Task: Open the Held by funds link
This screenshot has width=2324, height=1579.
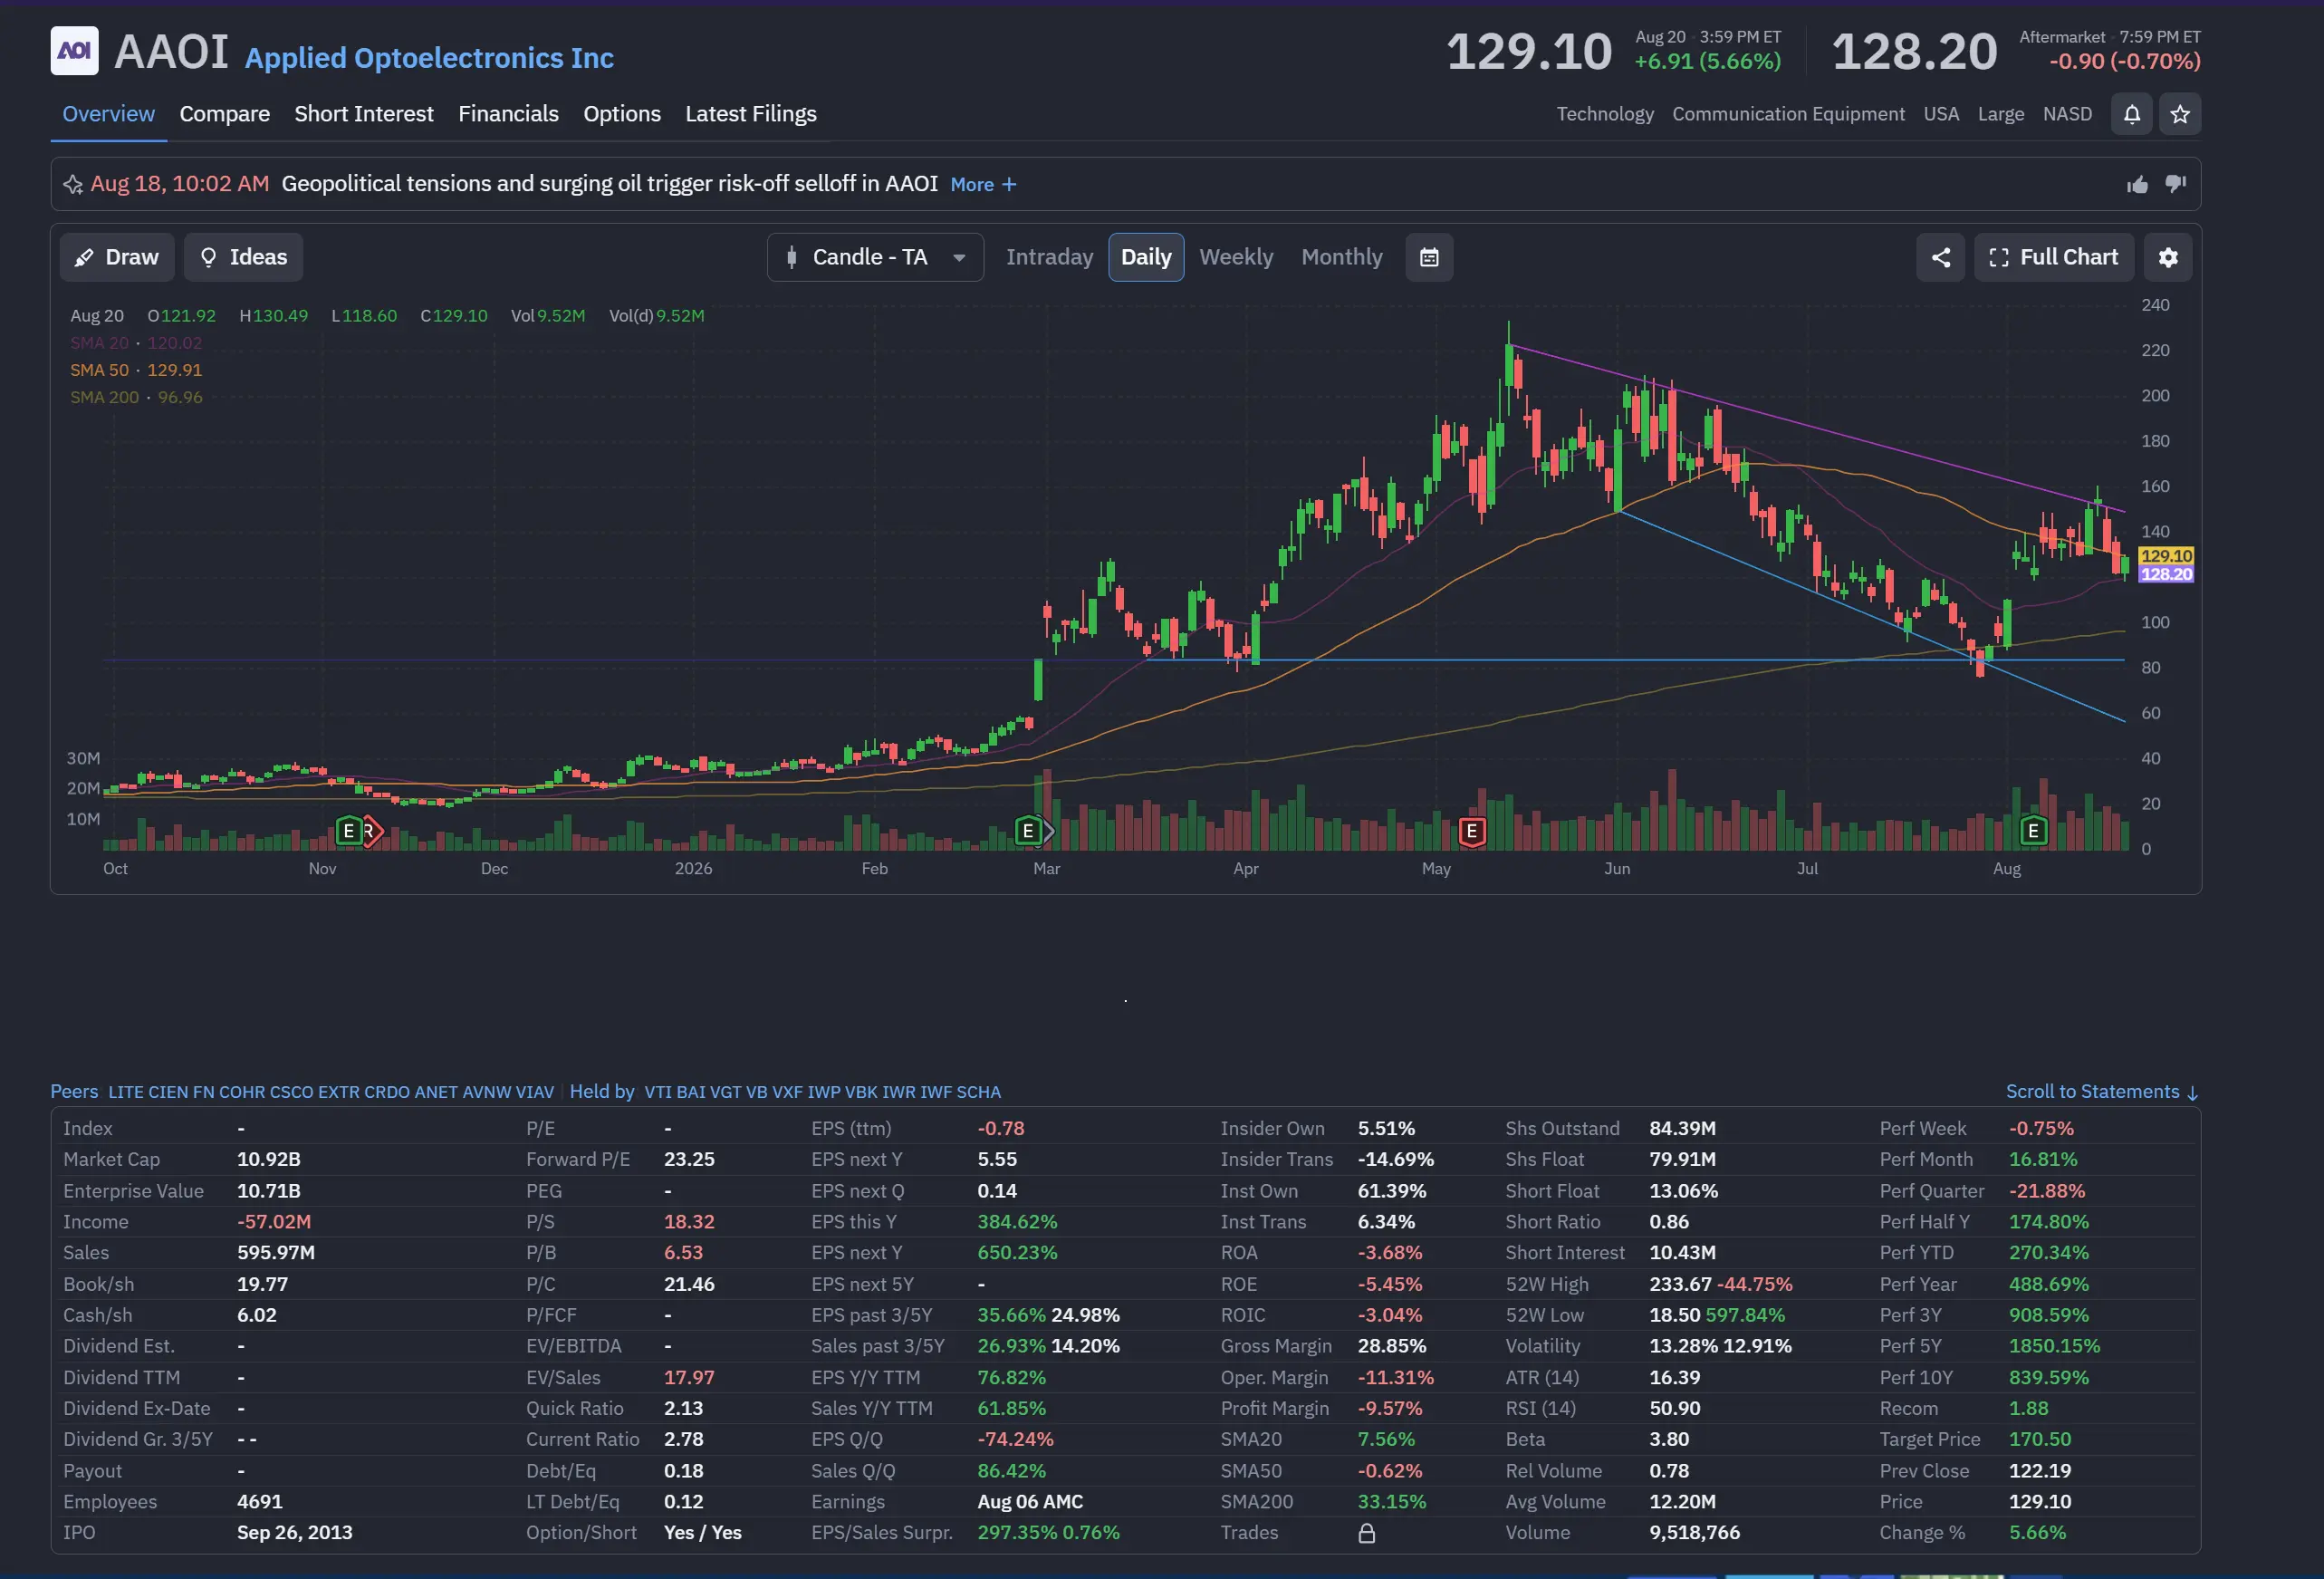Action: (602, 1091)
